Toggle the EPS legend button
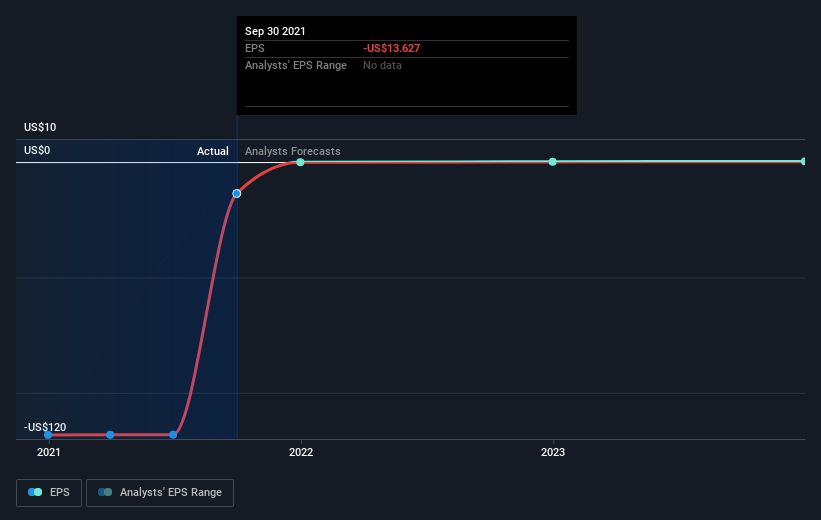Viewport: 821px width, 520px height. click(x=49, y=492)
